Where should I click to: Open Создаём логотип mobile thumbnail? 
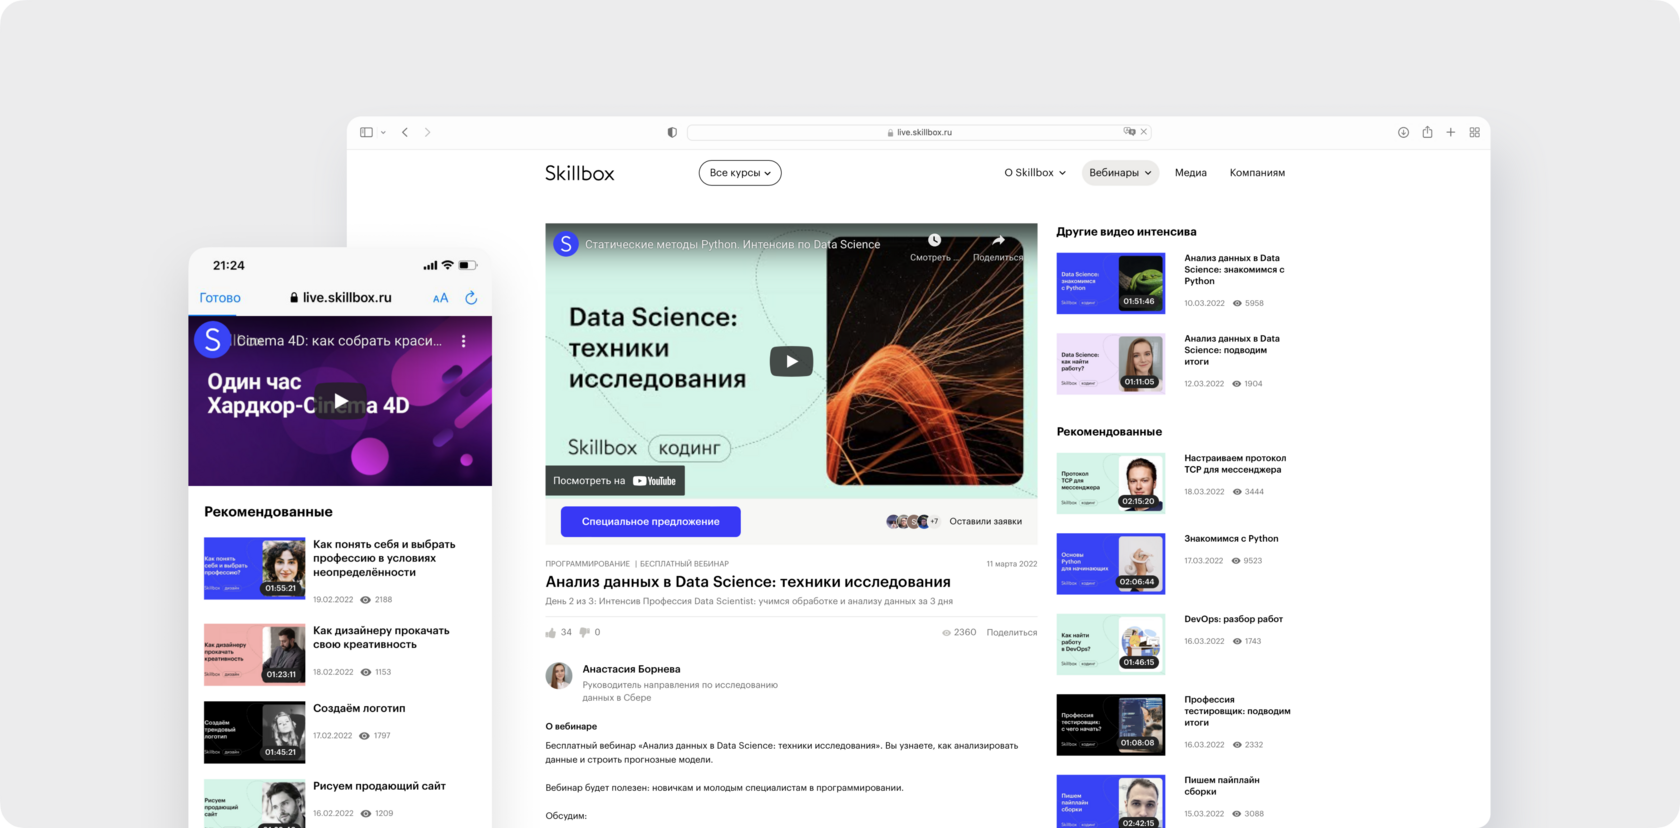[x=254, y=733]
